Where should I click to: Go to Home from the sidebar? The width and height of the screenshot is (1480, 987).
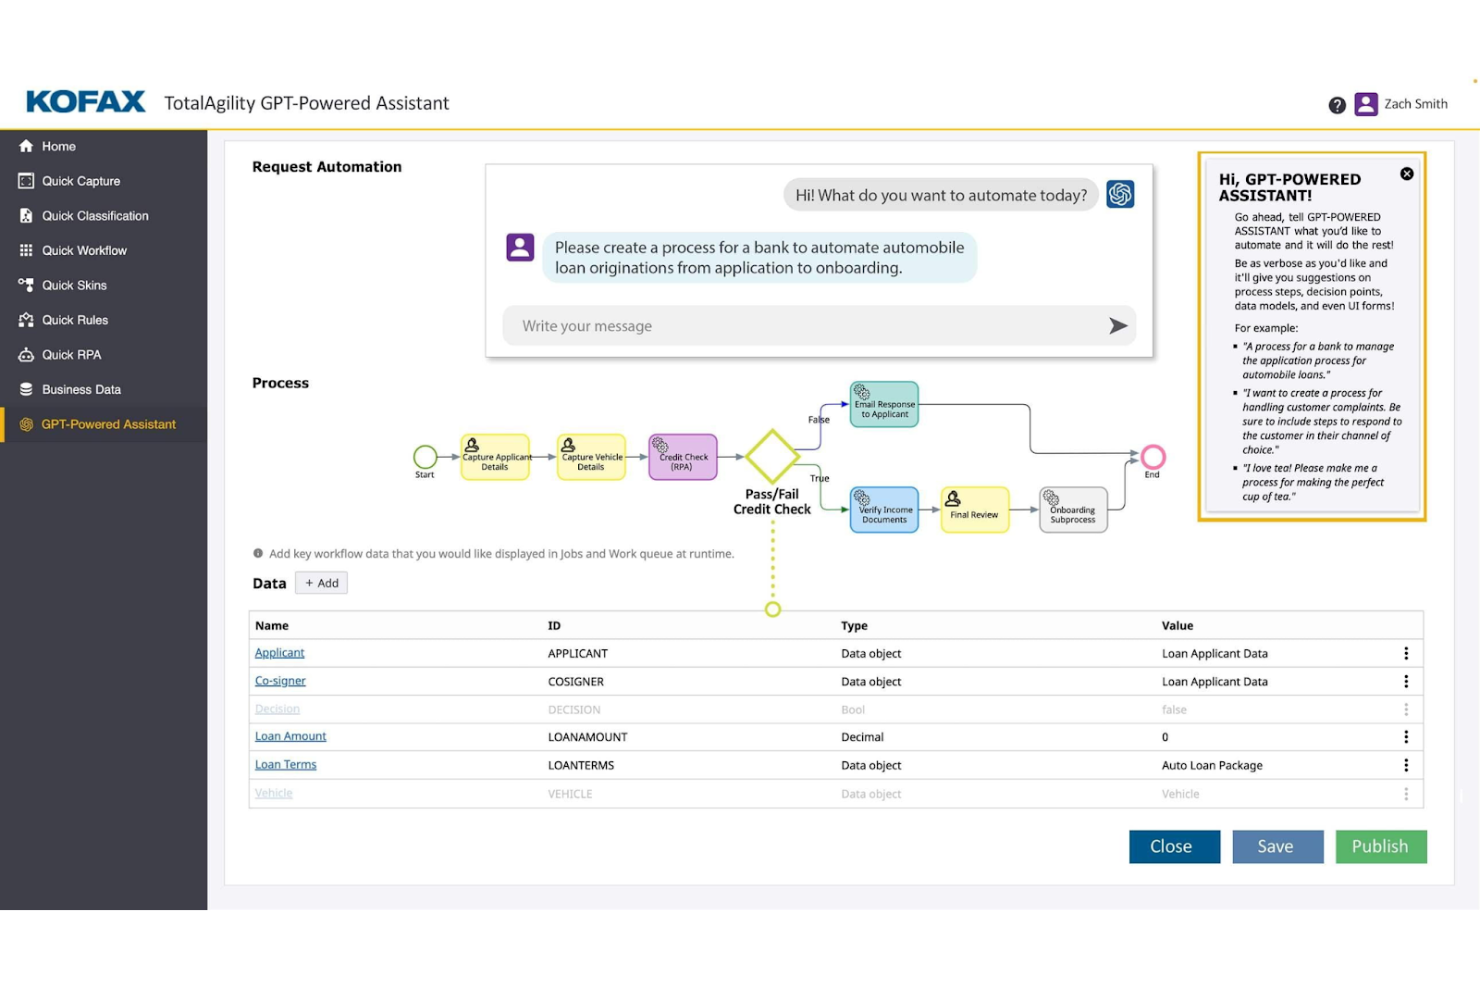point(58,146)
